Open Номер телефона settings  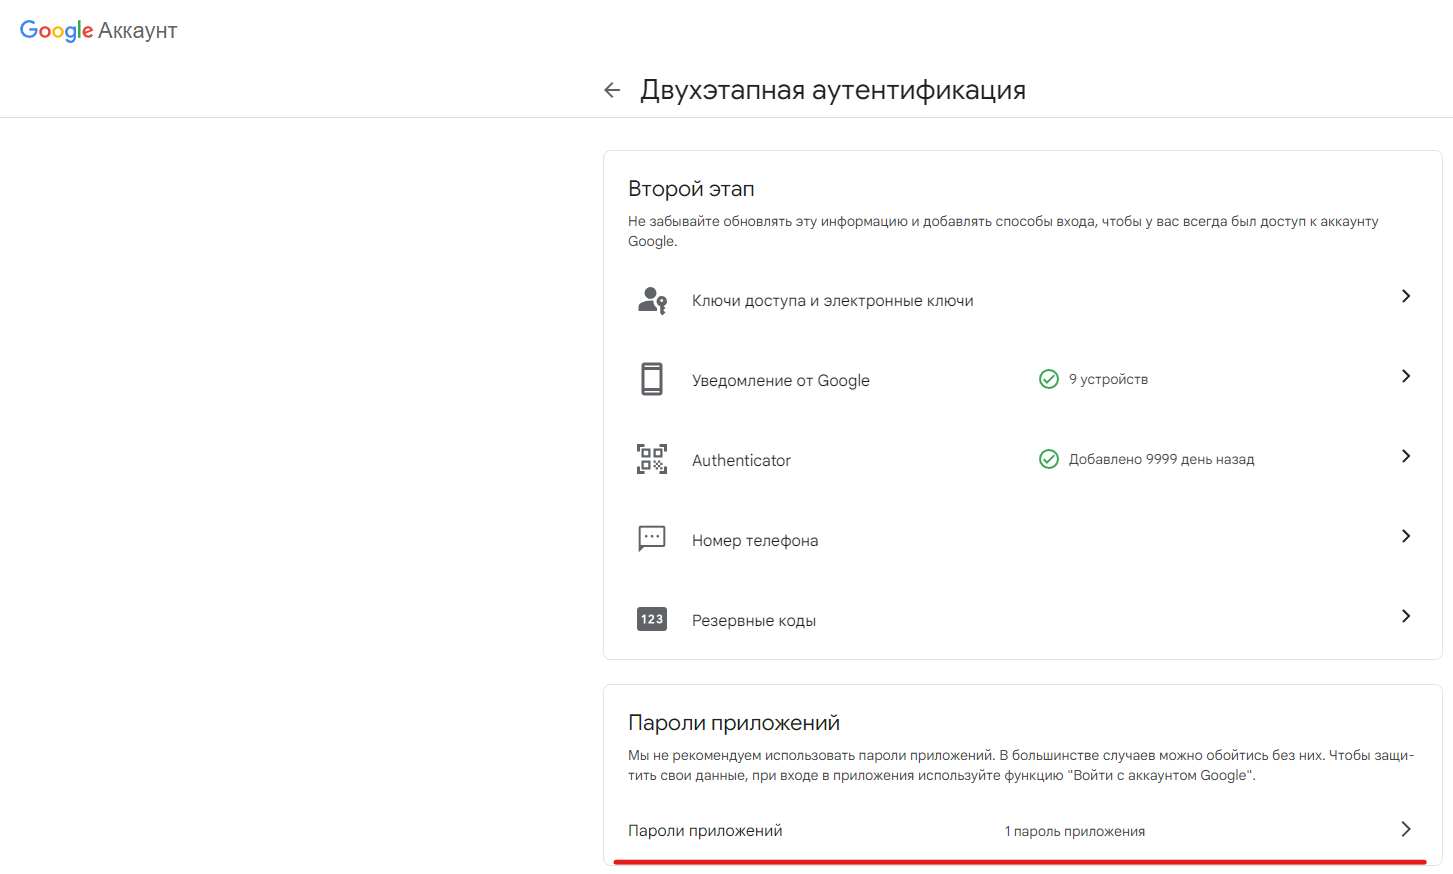1022,540
